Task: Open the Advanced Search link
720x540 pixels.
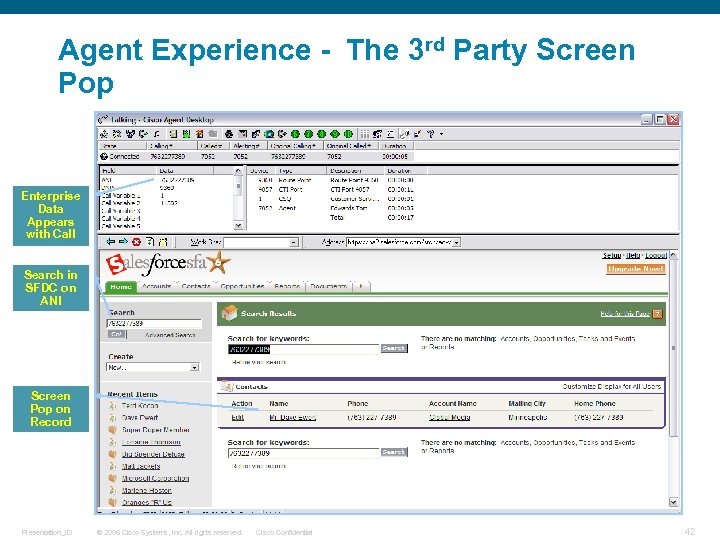Action: tap(170, 335)
